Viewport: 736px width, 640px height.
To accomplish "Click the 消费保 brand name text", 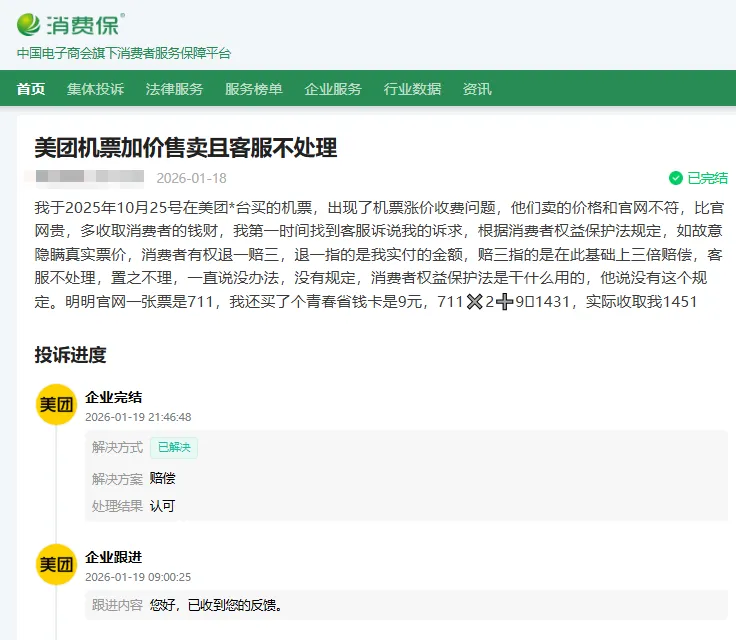I will pos(83,25).
